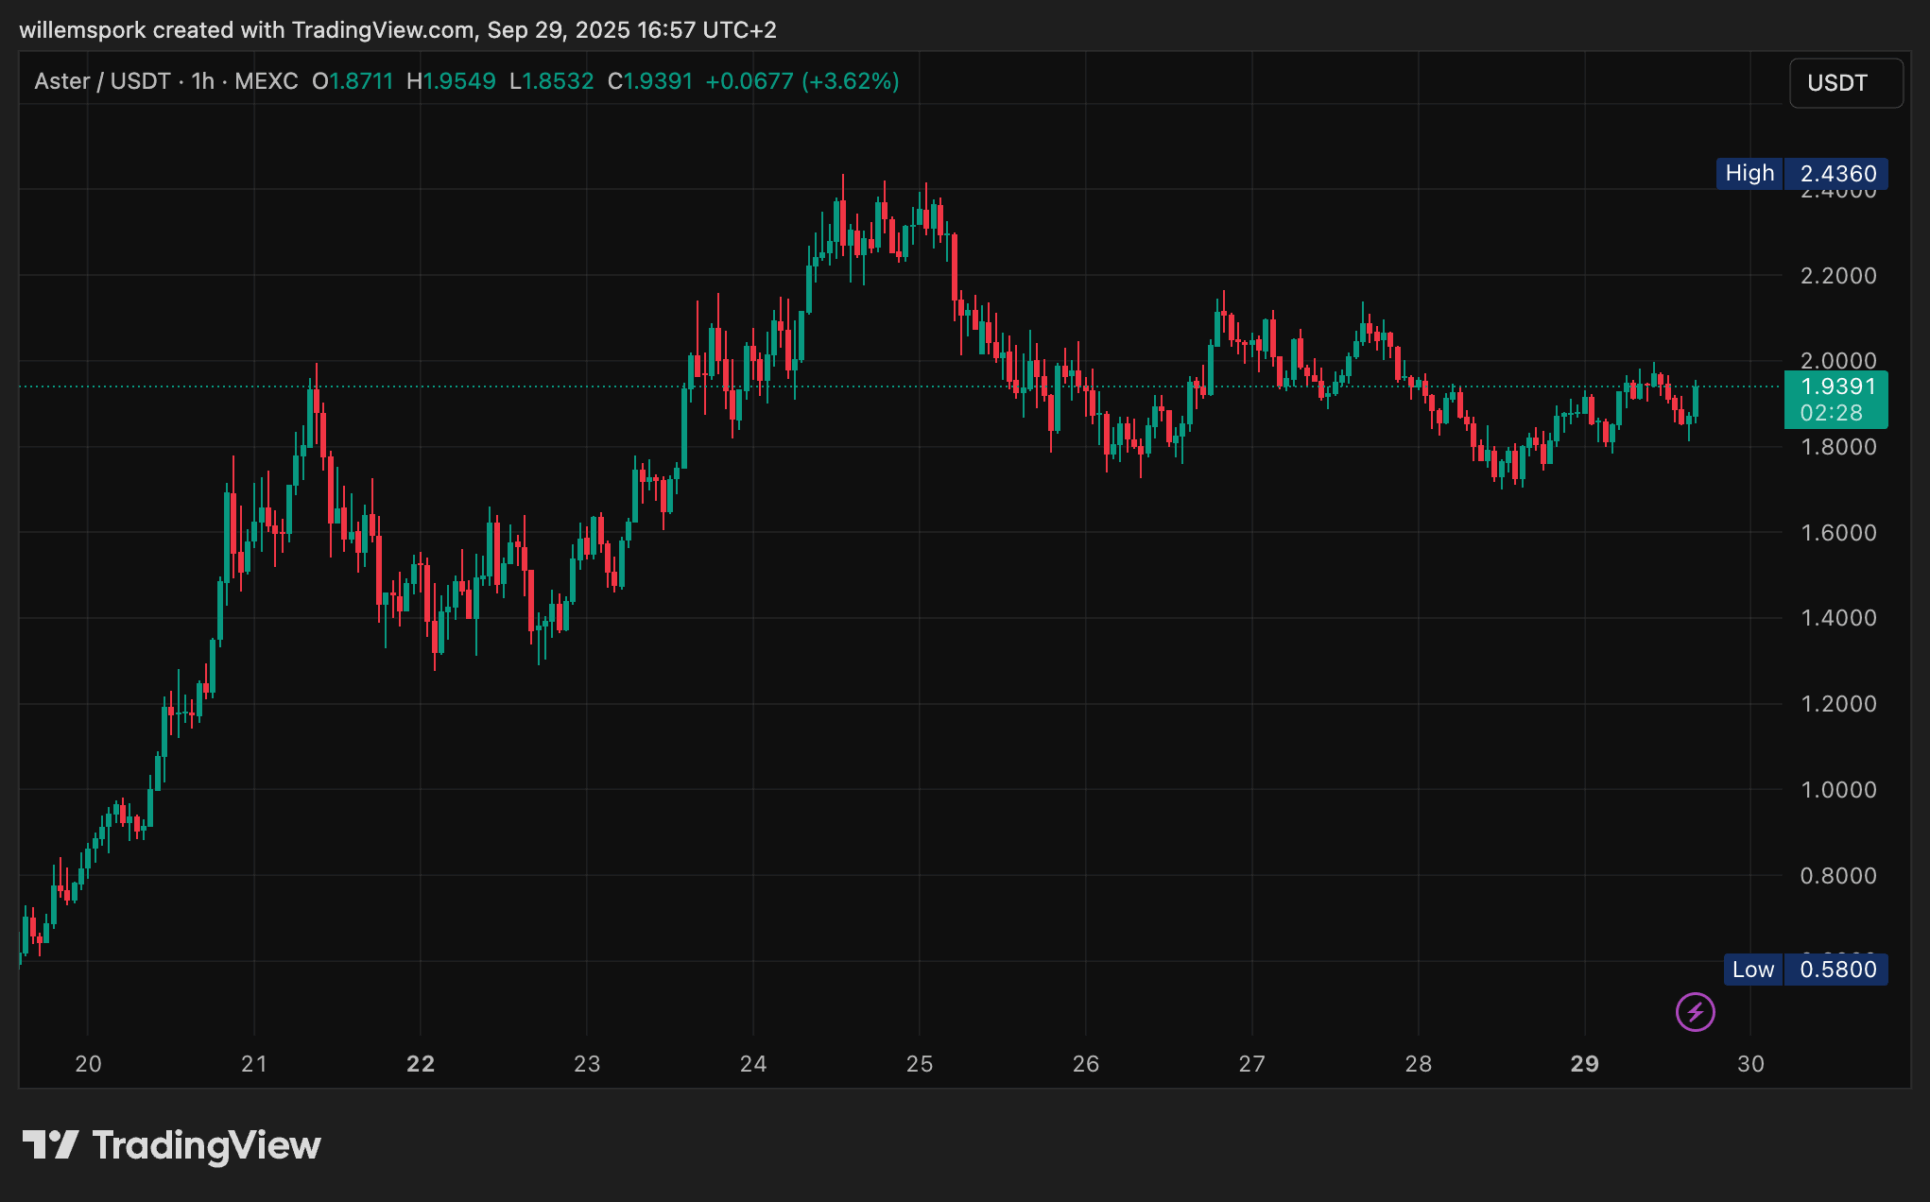The image size is (1930, 1202).
Task: Click the green 1.9391 current price tag
Action: (x=1836, y=399)
